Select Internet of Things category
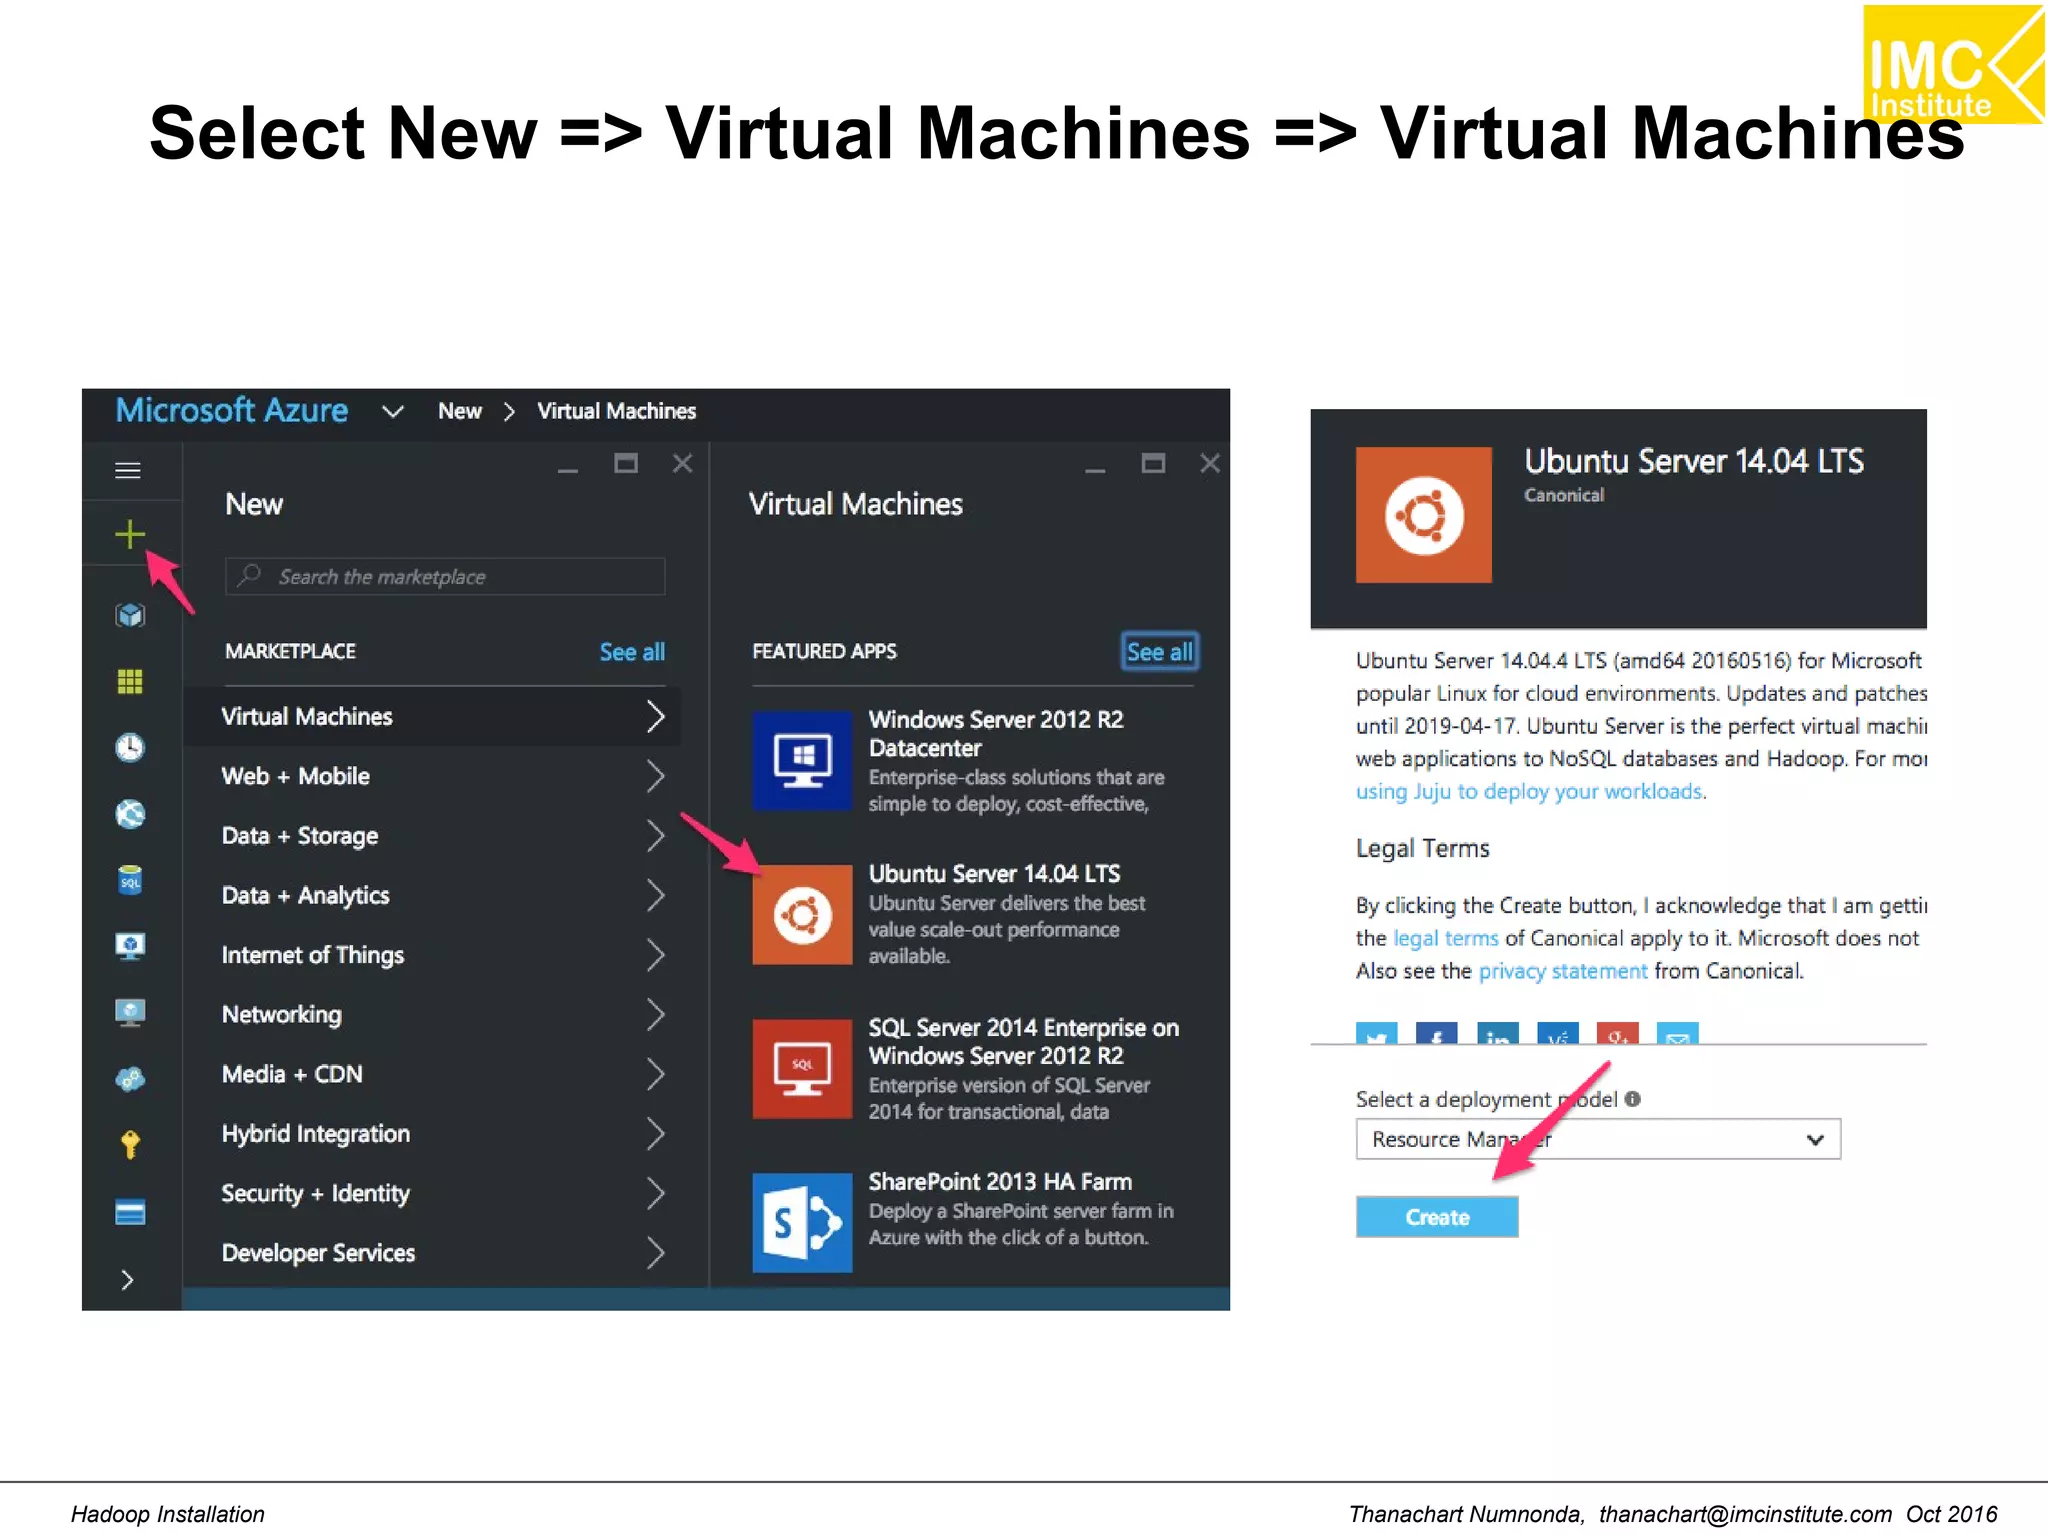 pos(432,955)
